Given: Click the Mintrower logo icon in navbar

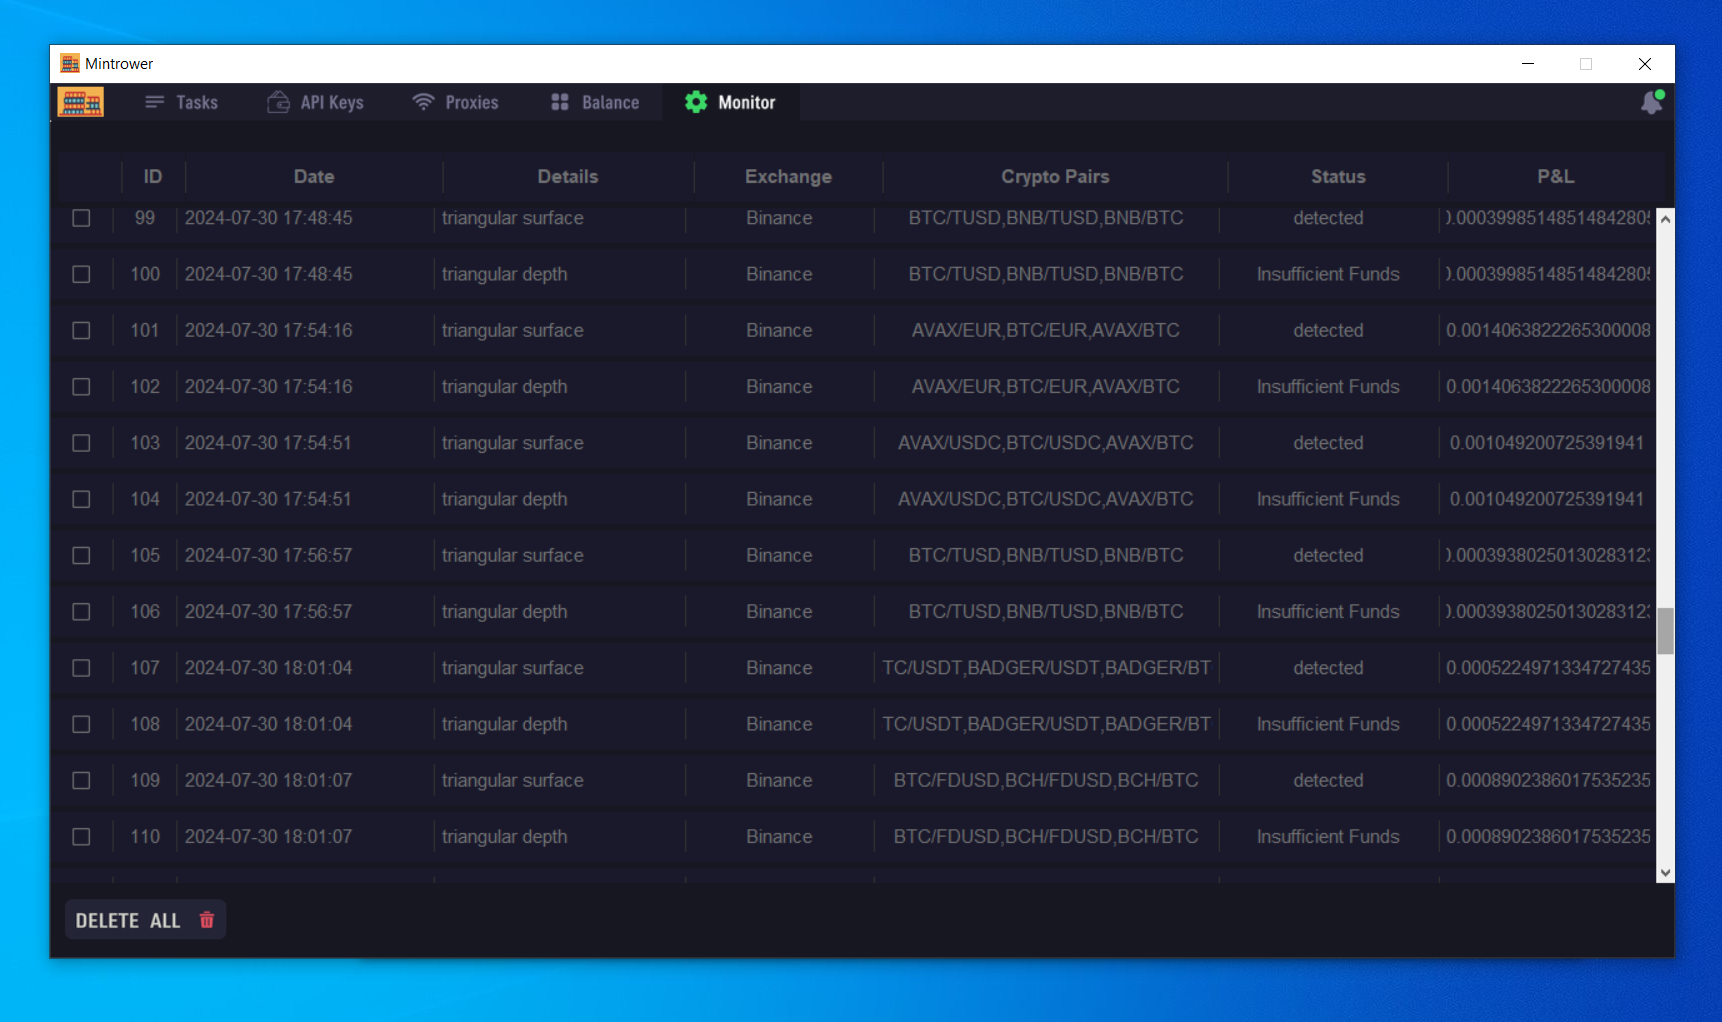Looking at the screenshot, I should (81, 102).
